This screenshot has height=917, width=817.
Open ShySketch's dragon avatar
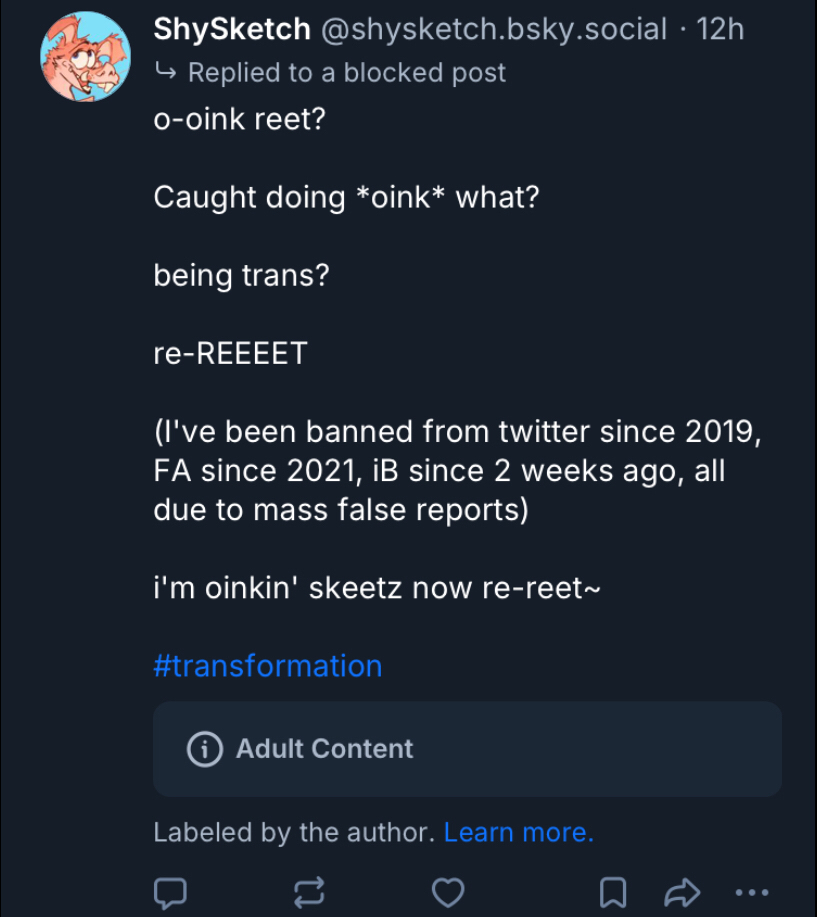click(85, 57)
